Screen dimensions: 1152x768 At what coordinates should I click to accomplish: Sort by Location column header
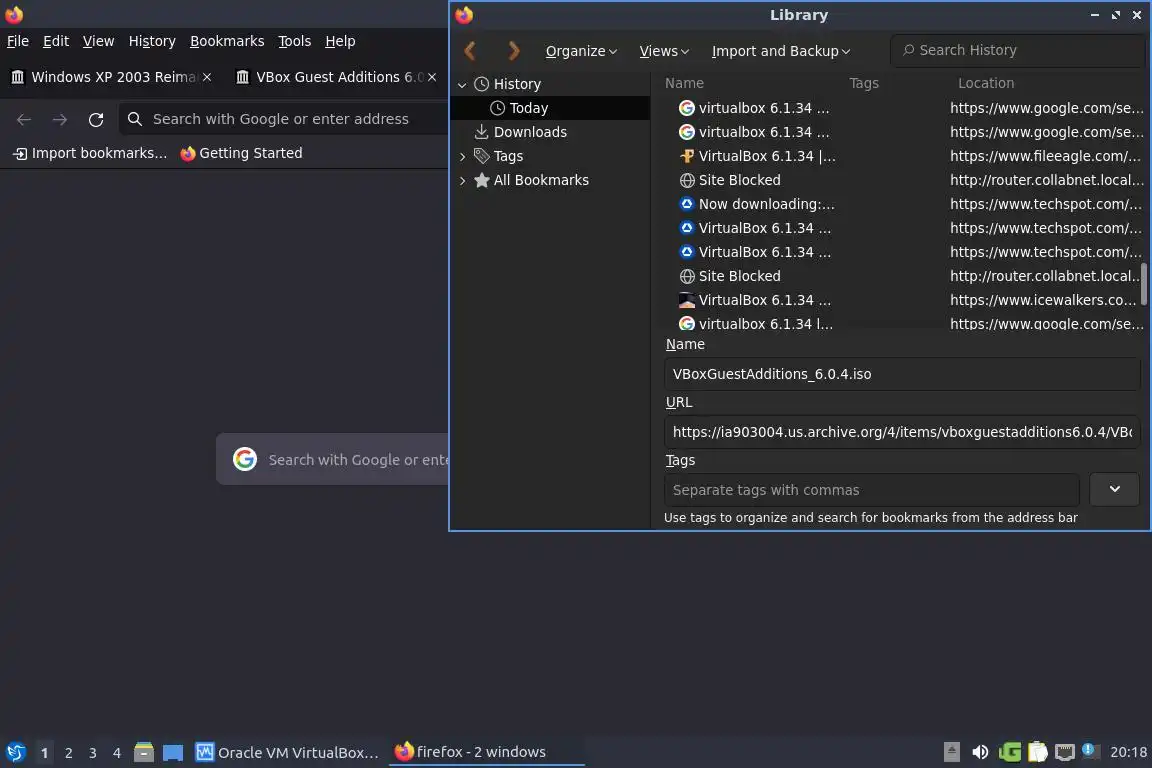click(985, 83)
